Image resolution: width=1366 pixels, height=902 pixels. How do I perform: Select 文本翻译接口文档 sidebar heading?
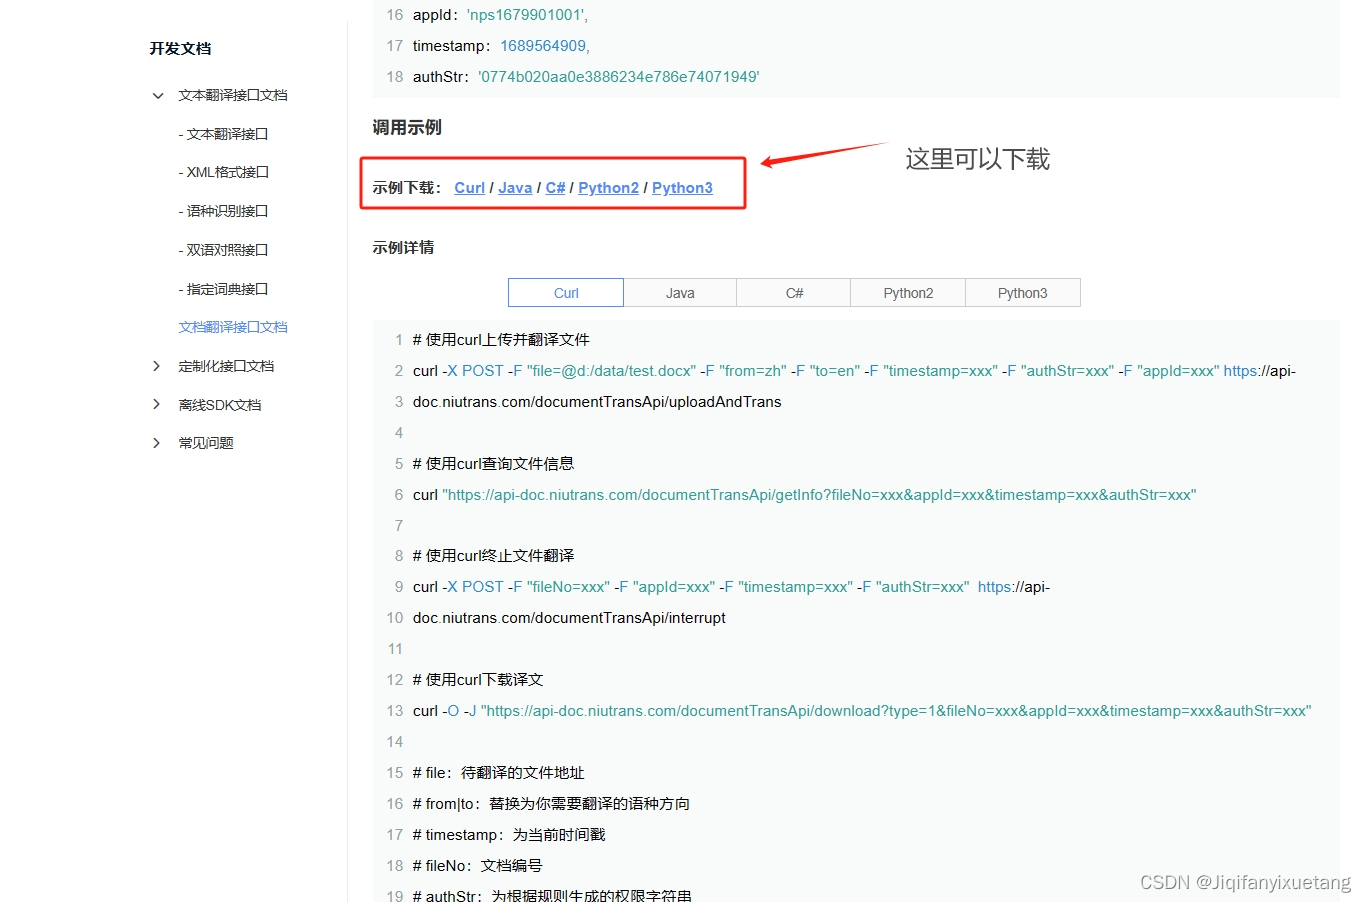(233, 95)
